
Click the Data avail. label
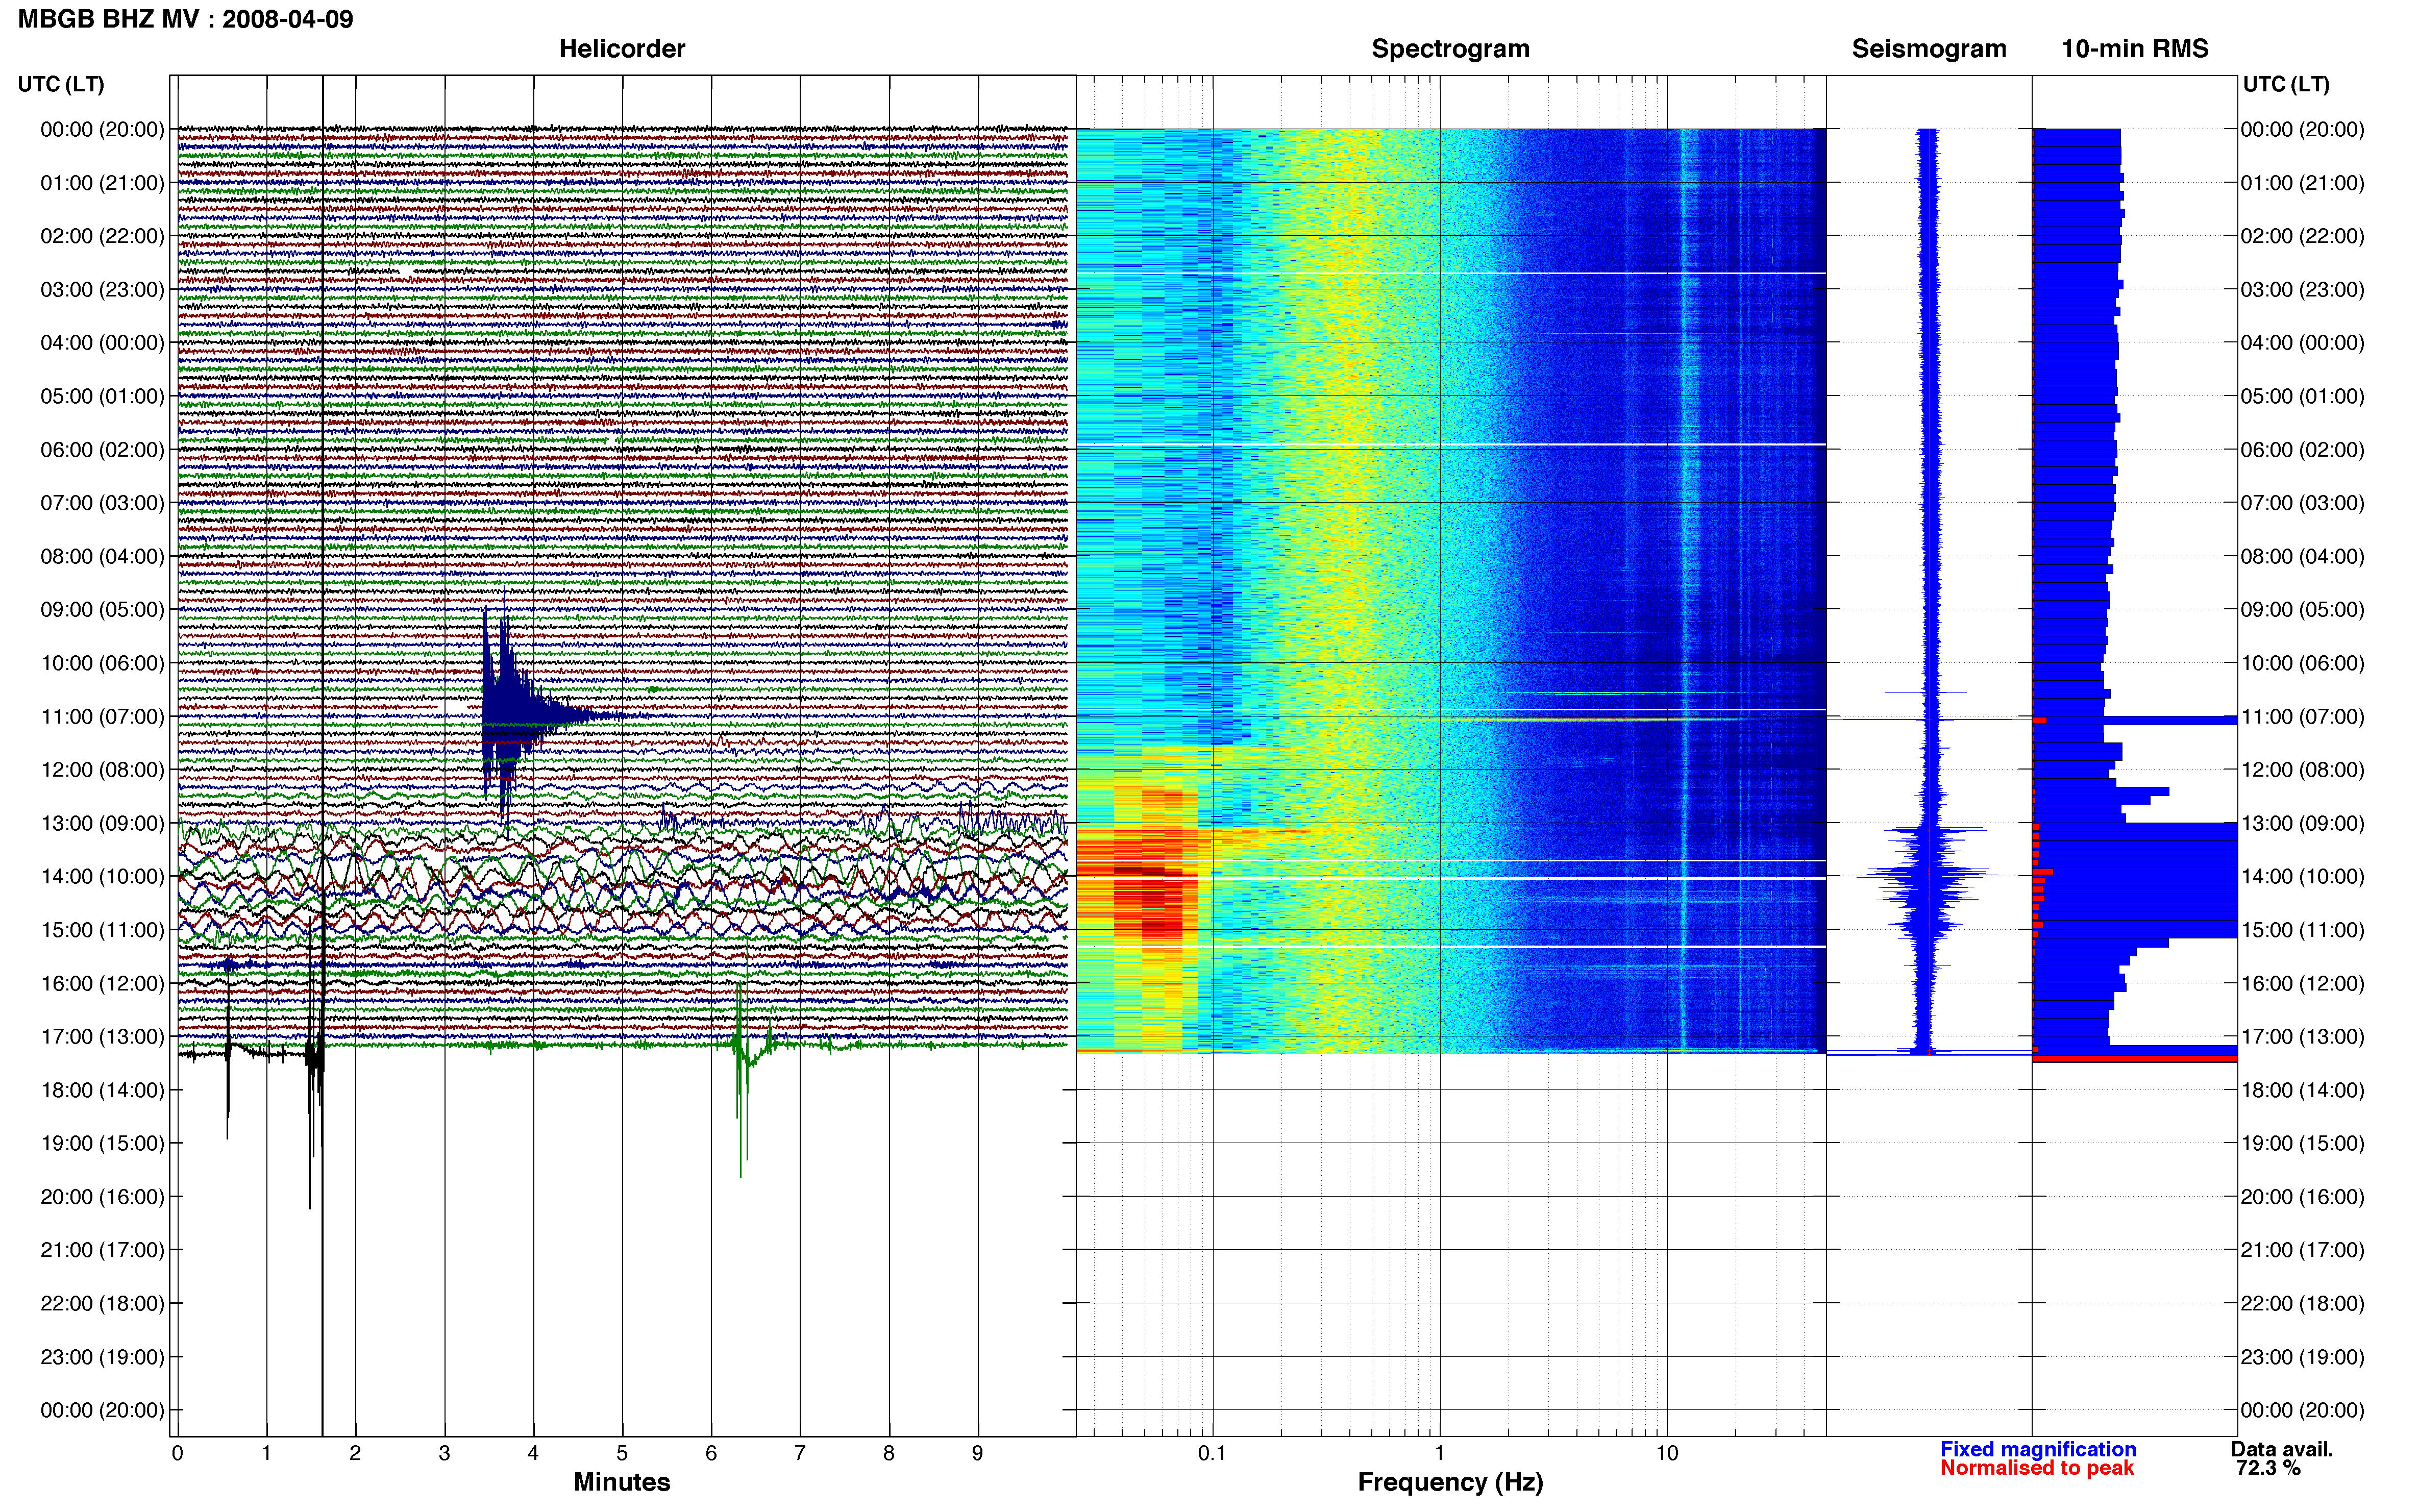coord(2282,1449)
